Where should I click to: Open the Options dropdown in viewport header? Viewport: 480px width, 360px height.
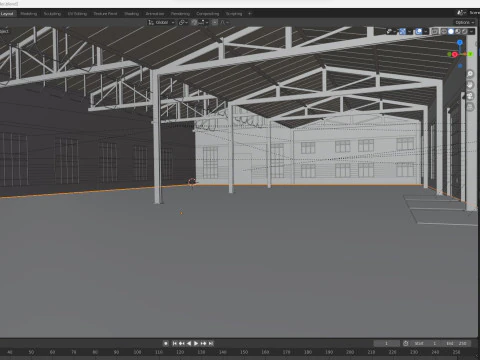tap(464, 22)
